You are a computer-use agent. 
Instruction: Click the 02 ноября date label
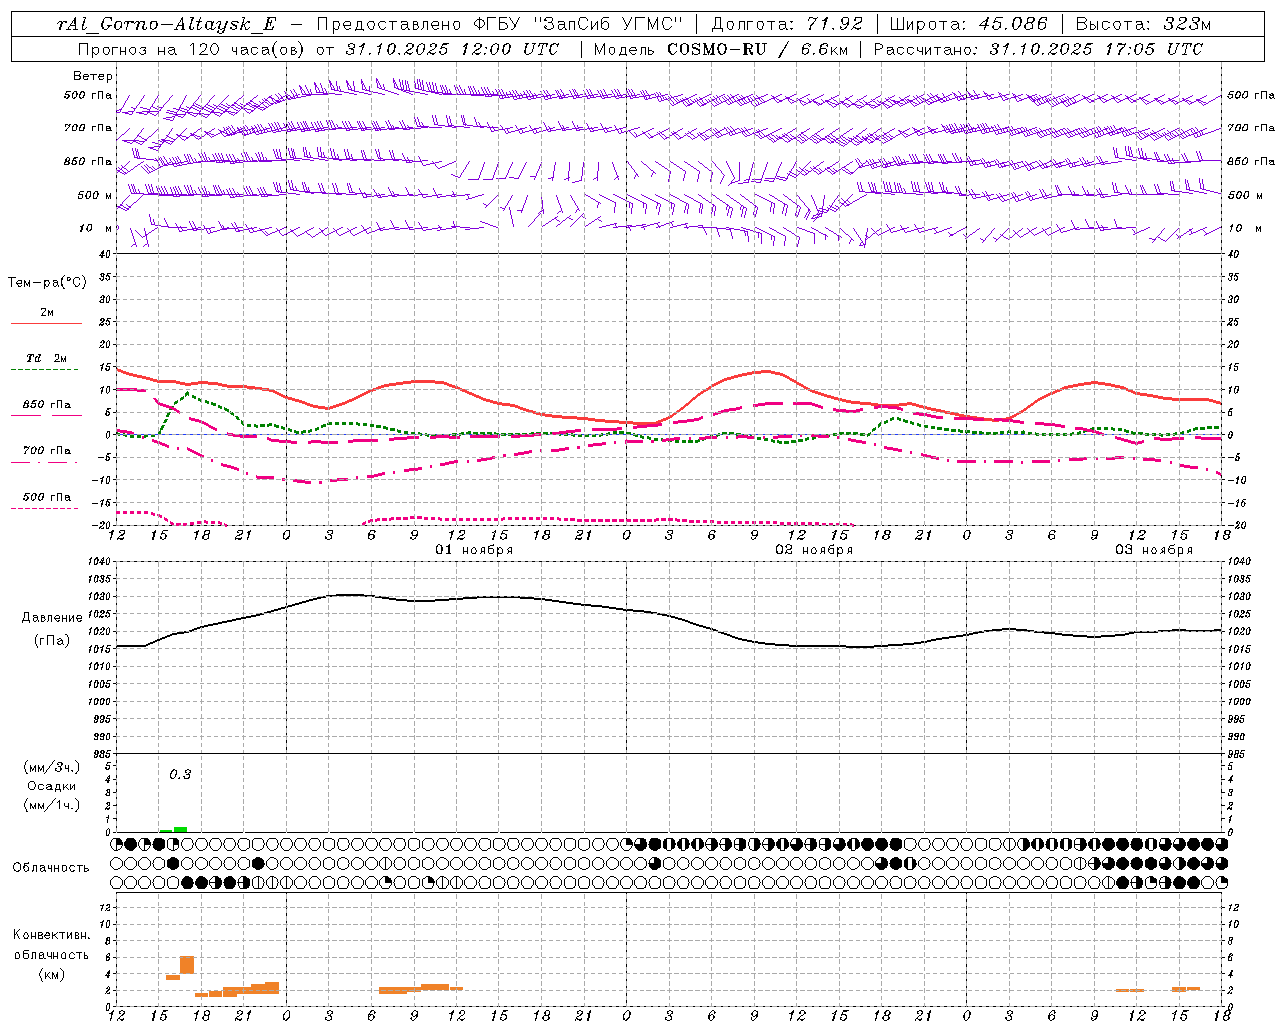click(x=814, y=550)
